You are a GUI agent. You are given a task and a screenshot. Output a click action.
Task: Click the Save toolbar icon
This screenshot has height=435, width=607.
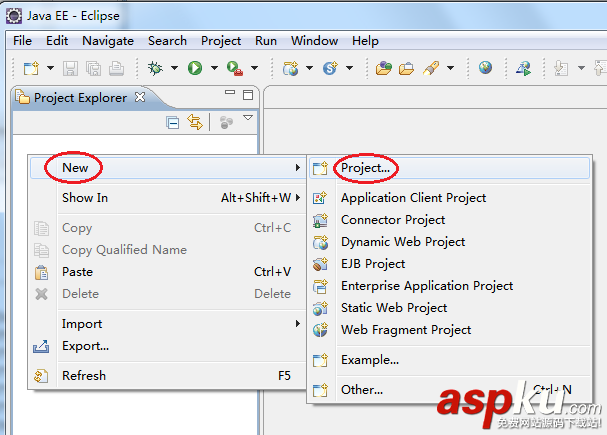click(x=70, y=69)
